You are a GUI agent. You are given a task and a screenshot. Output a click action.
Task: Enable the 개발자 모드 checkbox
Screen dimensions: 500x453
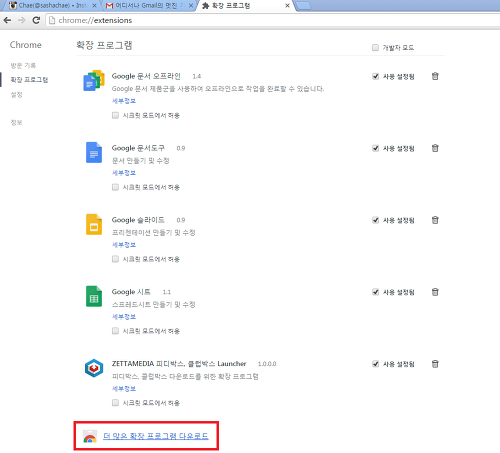tap(375, 48)
